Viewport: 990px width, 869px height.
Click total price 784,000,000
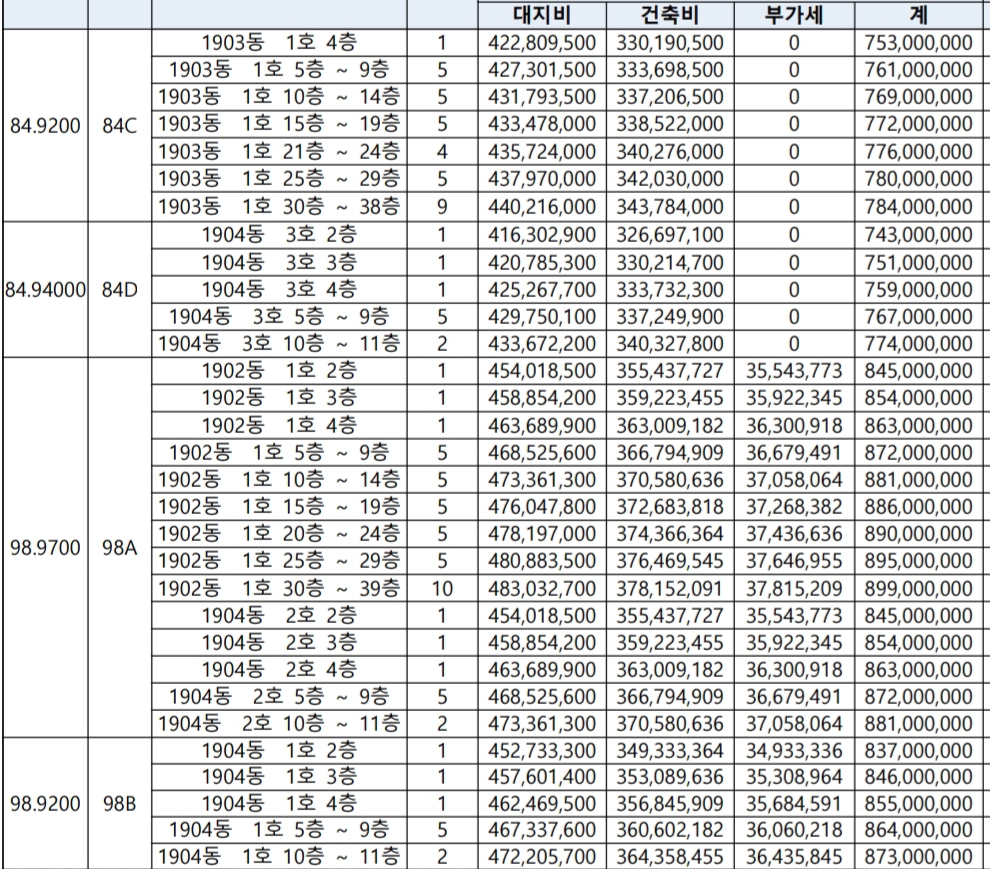[919, 207]
